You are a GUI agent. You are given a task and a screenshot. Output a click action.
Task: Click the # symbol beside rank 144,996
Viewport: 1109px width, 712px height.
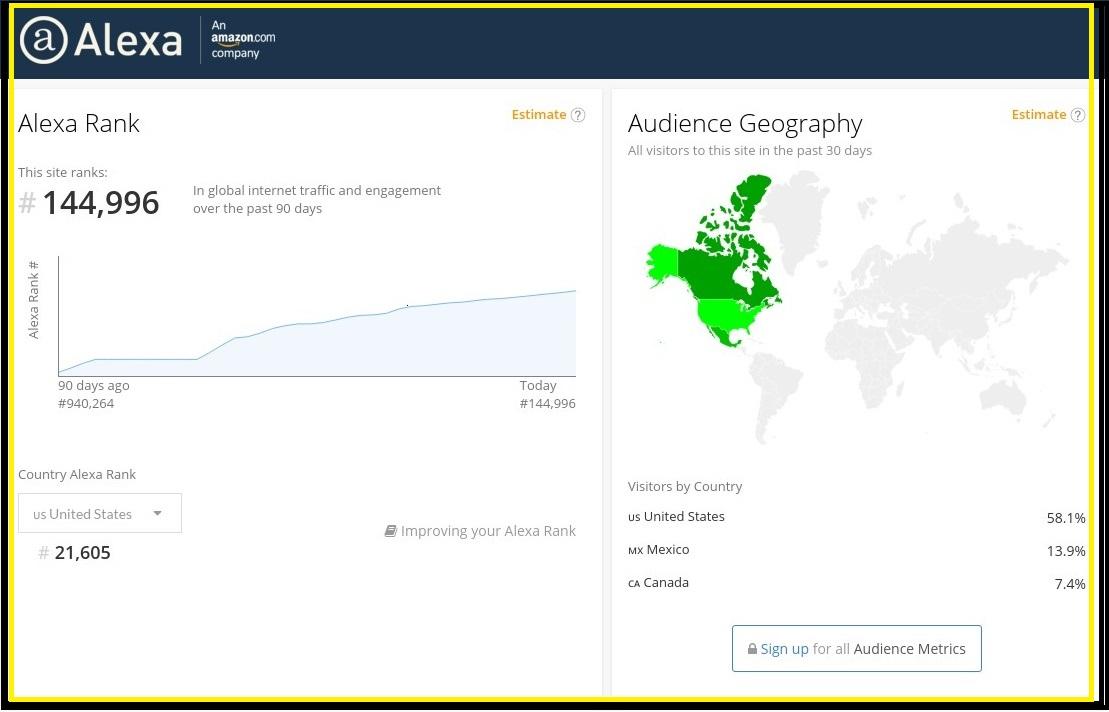27,202
